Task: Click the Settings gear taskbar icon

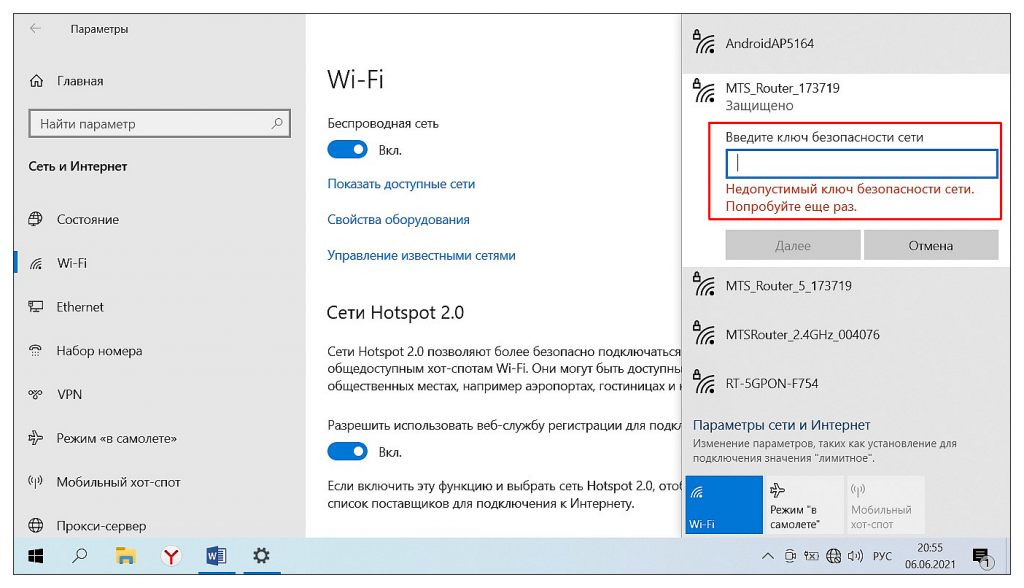Action: (261, 555)
